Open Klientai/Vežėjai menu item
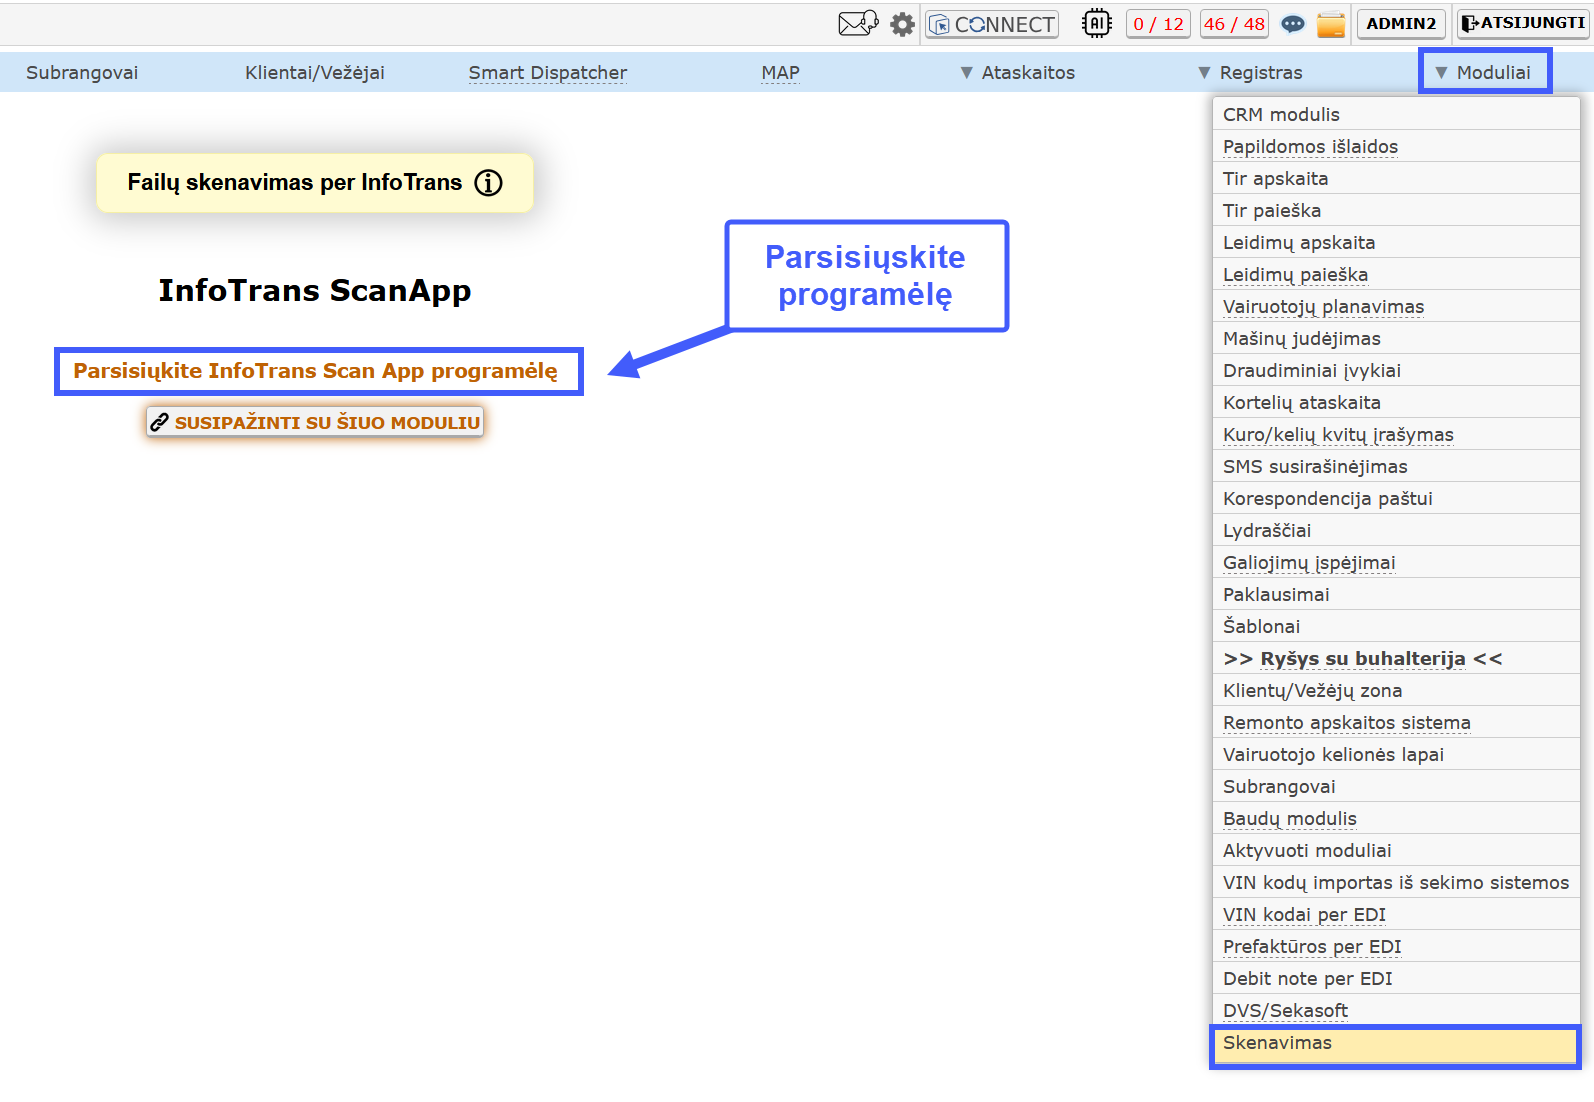 pos(315,72)
